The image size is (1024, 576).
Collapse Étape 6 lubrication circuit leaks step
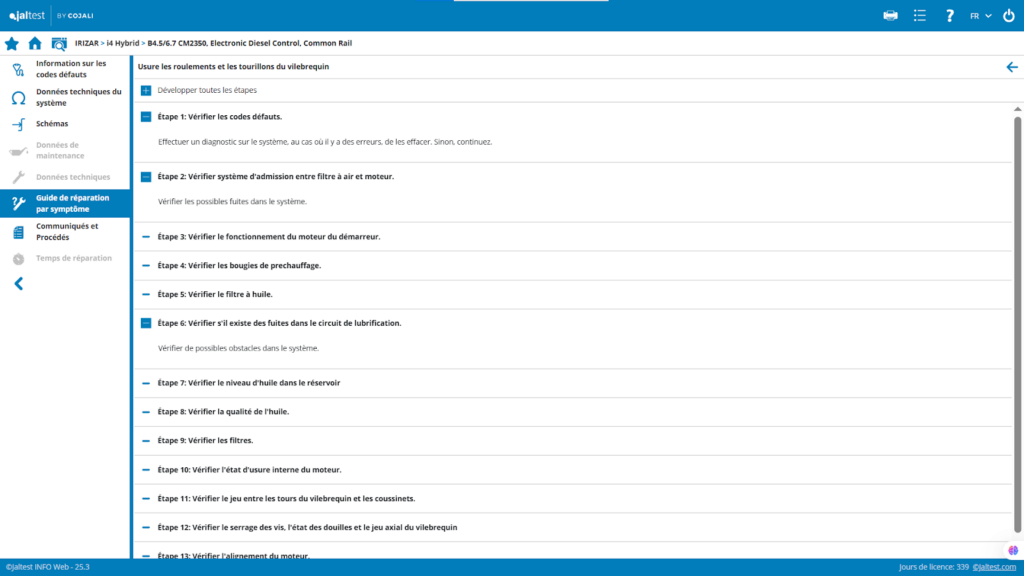[x=146, y=323]
